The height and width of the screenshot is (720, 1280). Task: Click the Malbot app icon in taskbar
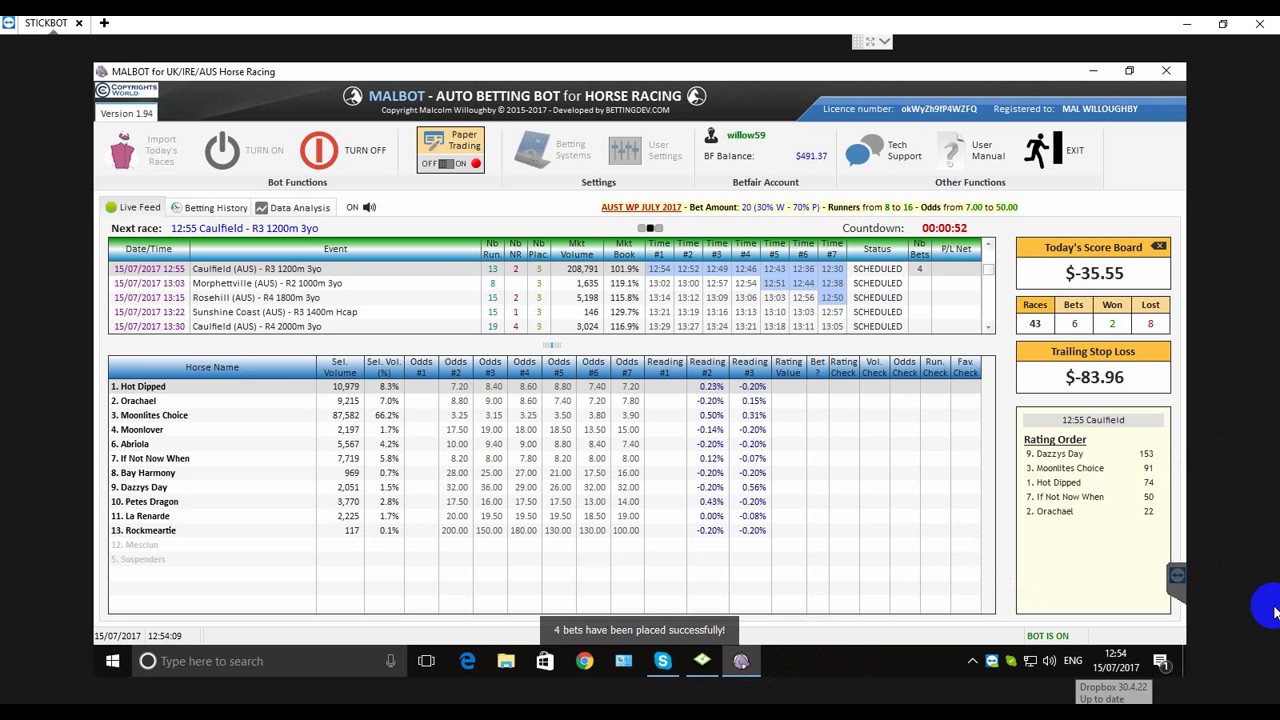(741, 661)
